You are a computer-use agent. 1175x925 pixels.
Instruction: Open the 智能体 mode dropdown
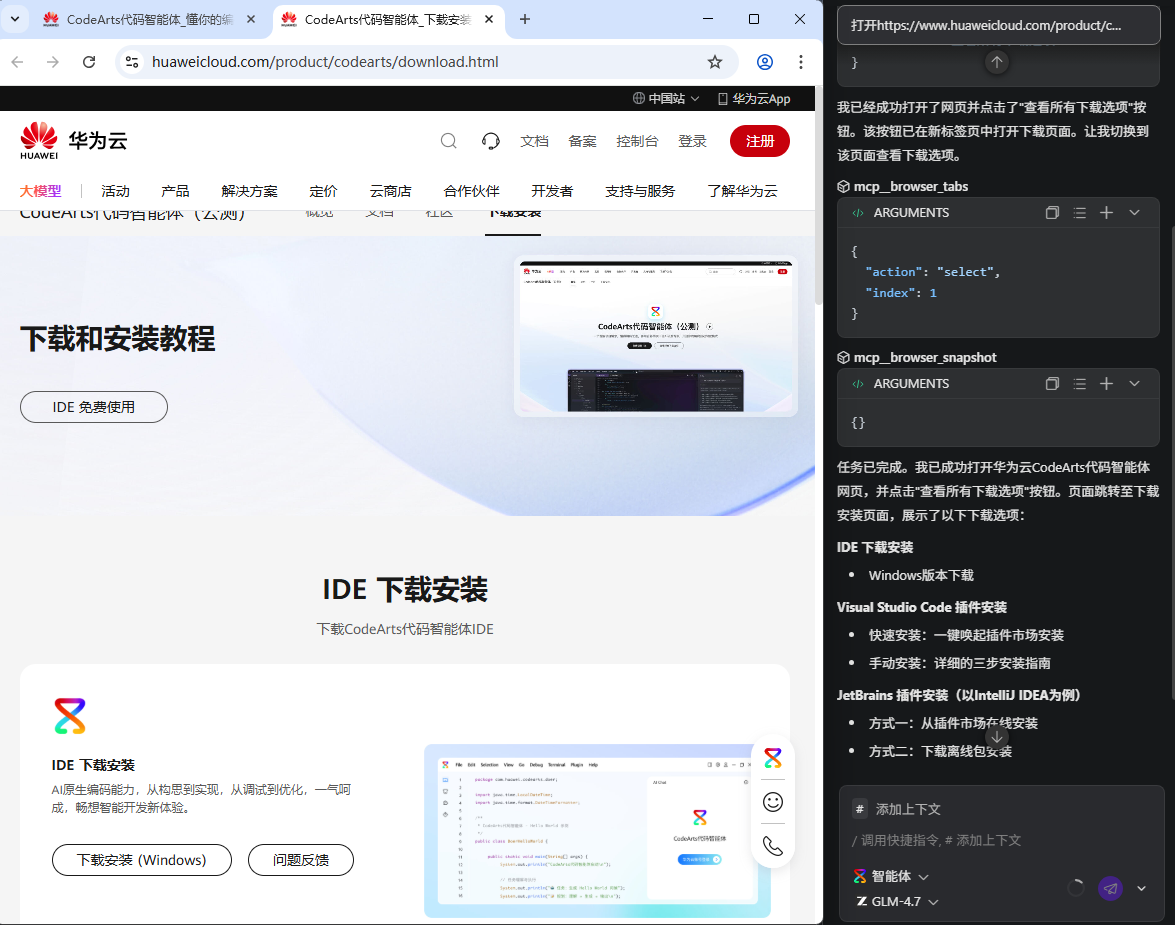891,876
